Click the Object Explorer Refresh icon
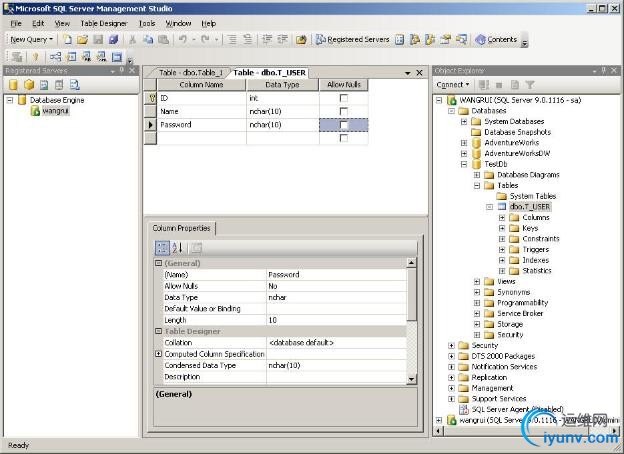Viewport: 624px width, 454px height. coord(515,84)
